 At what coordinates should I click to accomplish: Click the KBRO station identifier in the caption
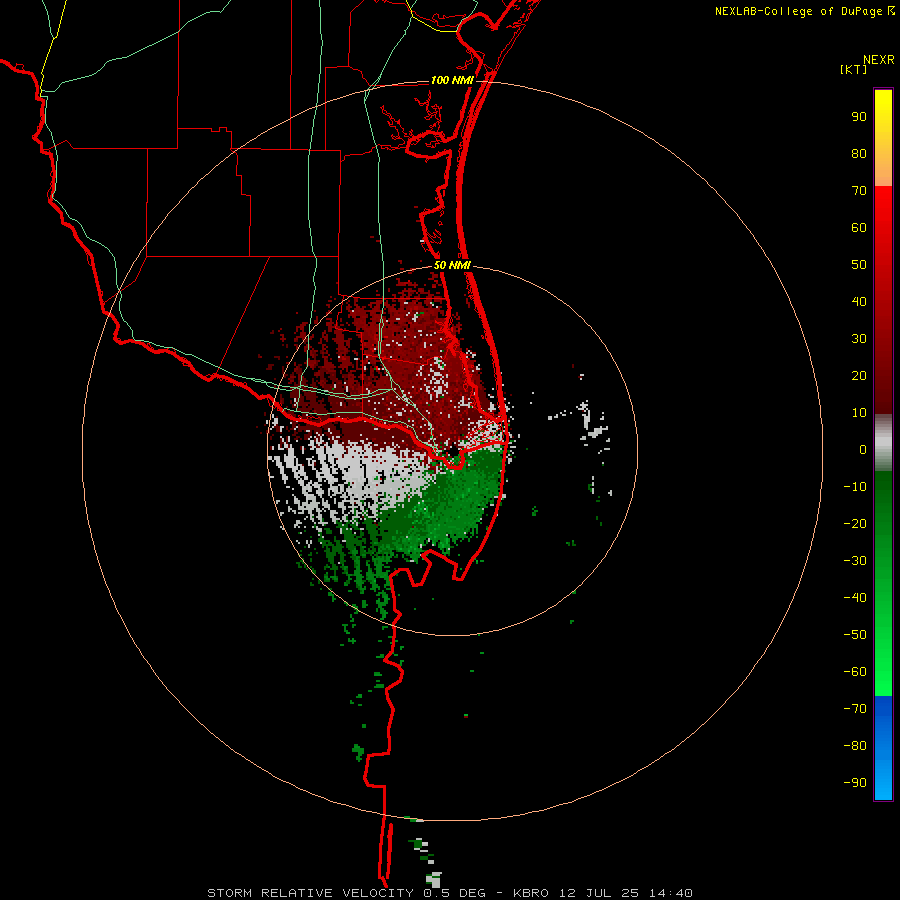click(x=530, y=893)
